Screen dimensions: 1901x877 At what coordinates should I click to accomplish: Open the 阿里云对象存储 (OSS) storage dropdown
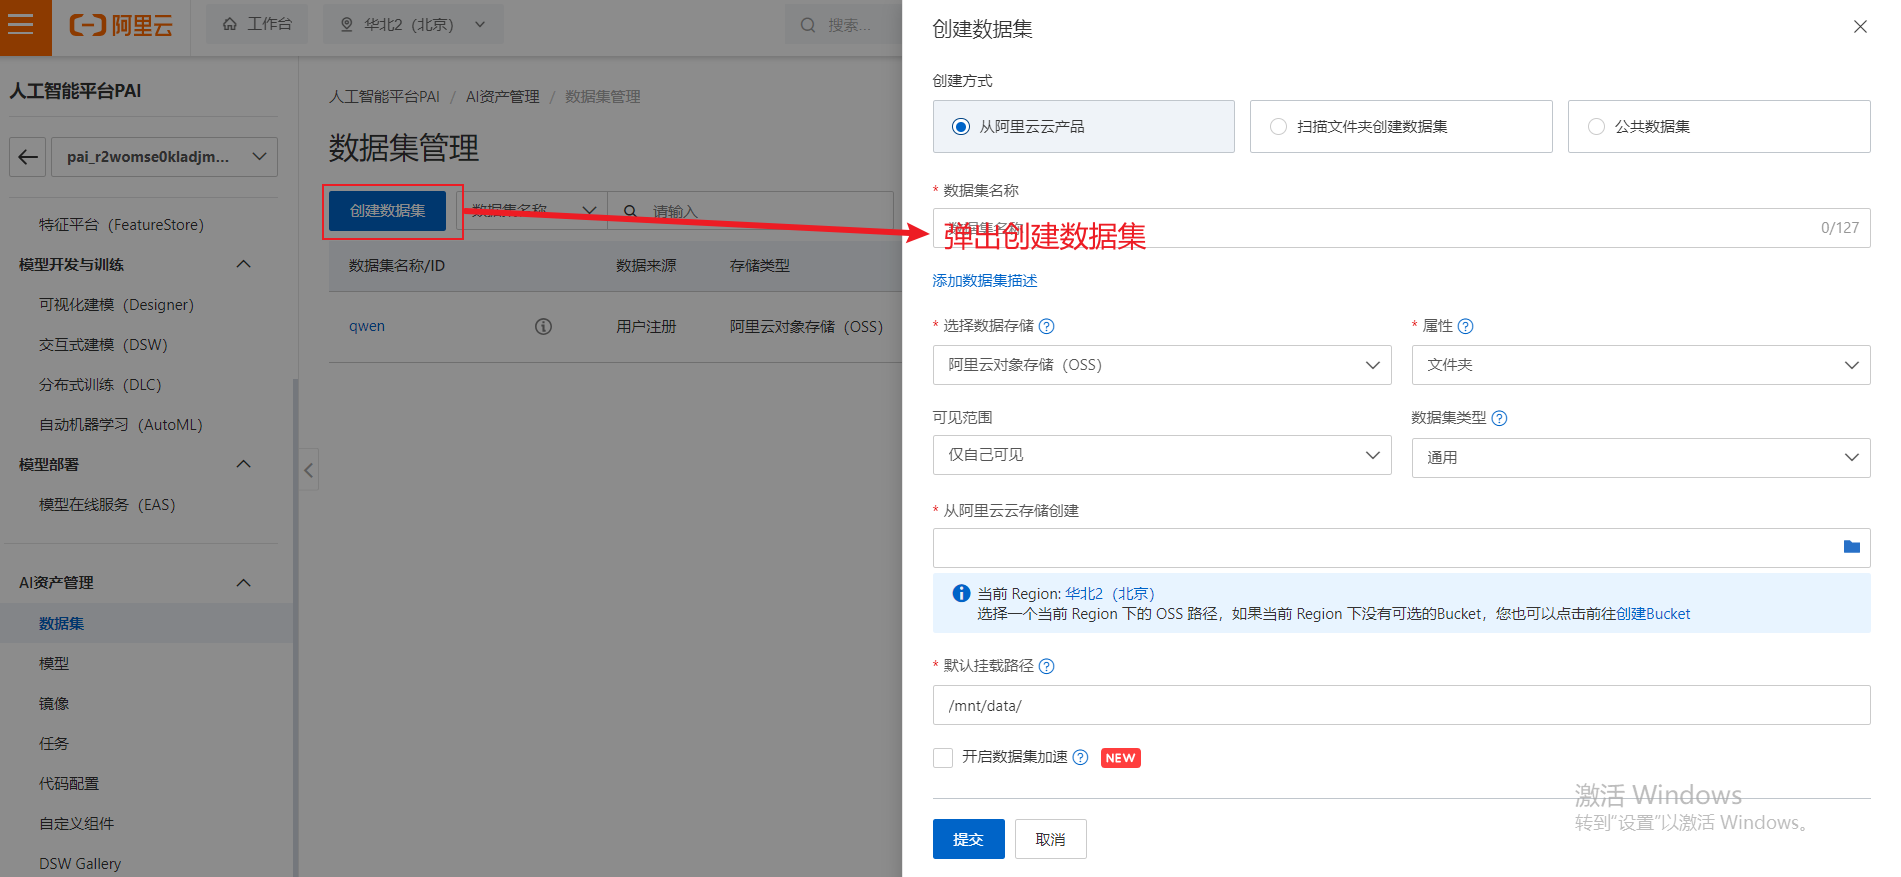[x=1161, y=365]
